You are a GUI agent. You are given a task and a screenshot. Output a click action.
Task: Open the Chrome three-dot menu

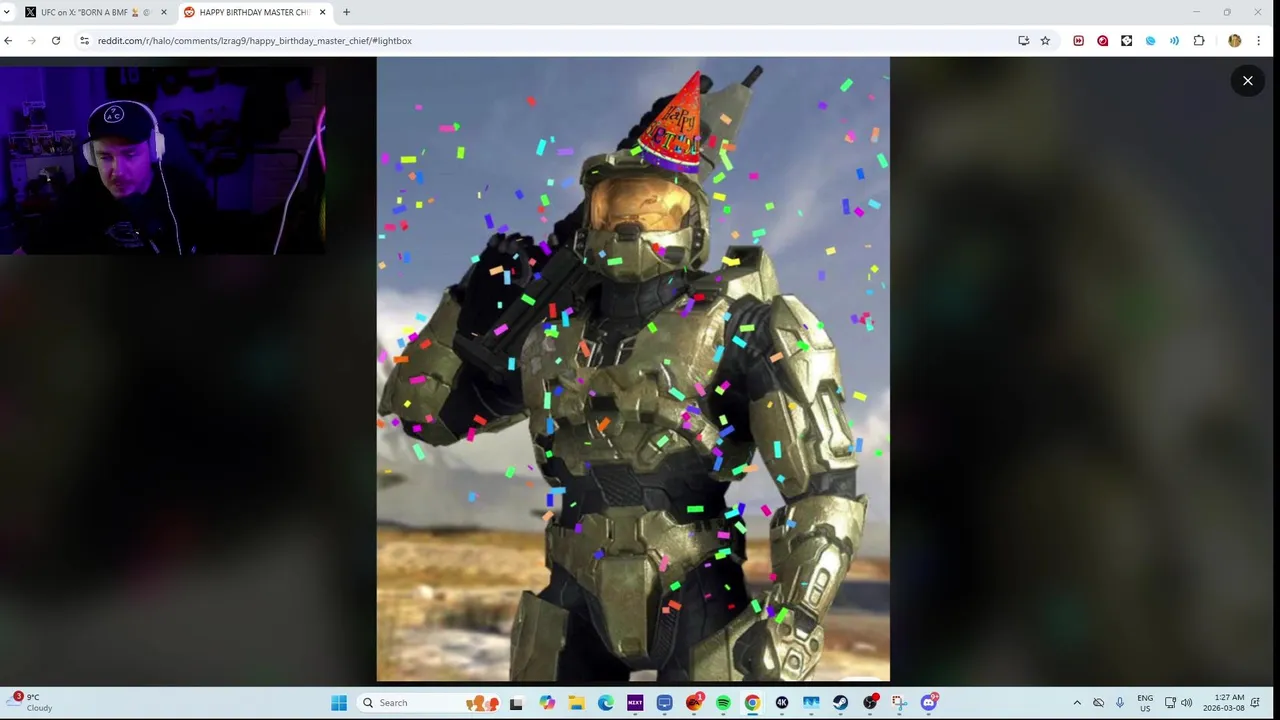(x=1259, y=41)
